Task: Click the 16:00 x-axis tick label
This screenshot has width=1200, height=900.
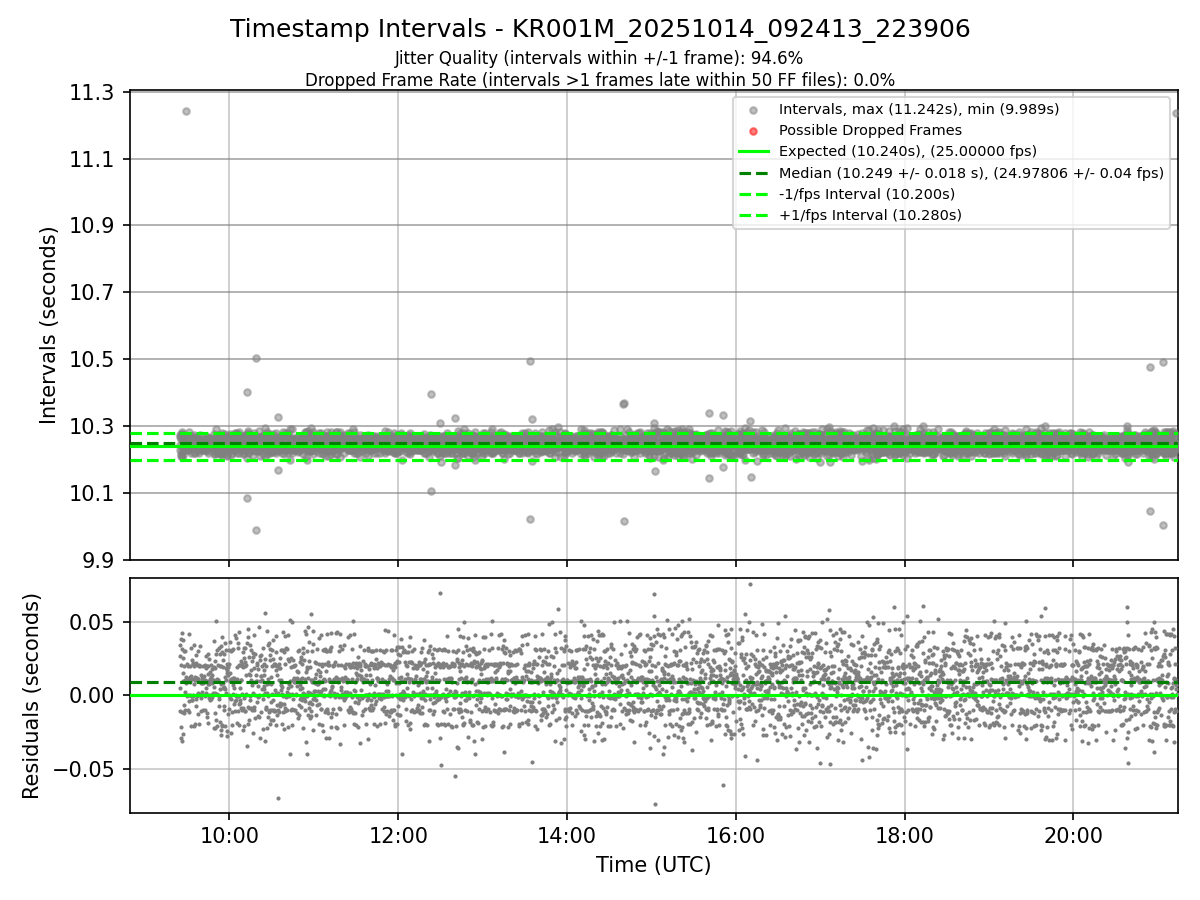Action: [736, 835]
